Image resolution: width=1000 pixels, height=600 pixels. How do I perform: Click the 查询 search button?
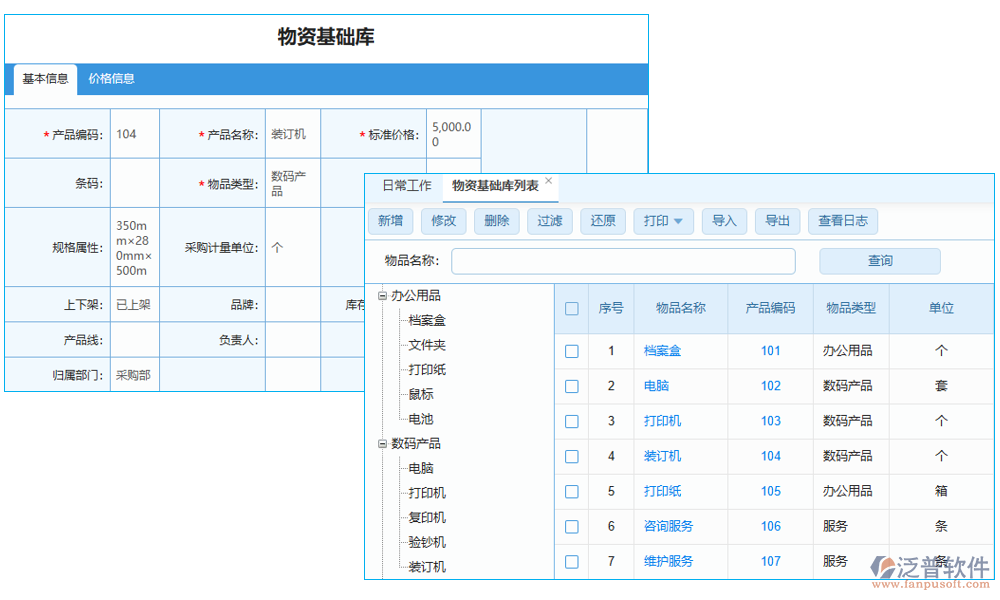pyautogui.click(x=879, y=260)
